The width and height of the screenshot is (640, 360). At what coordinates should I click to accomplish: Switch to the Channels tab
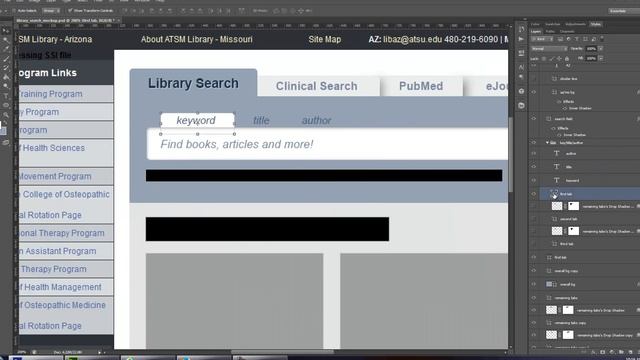[x=567, y=31]
